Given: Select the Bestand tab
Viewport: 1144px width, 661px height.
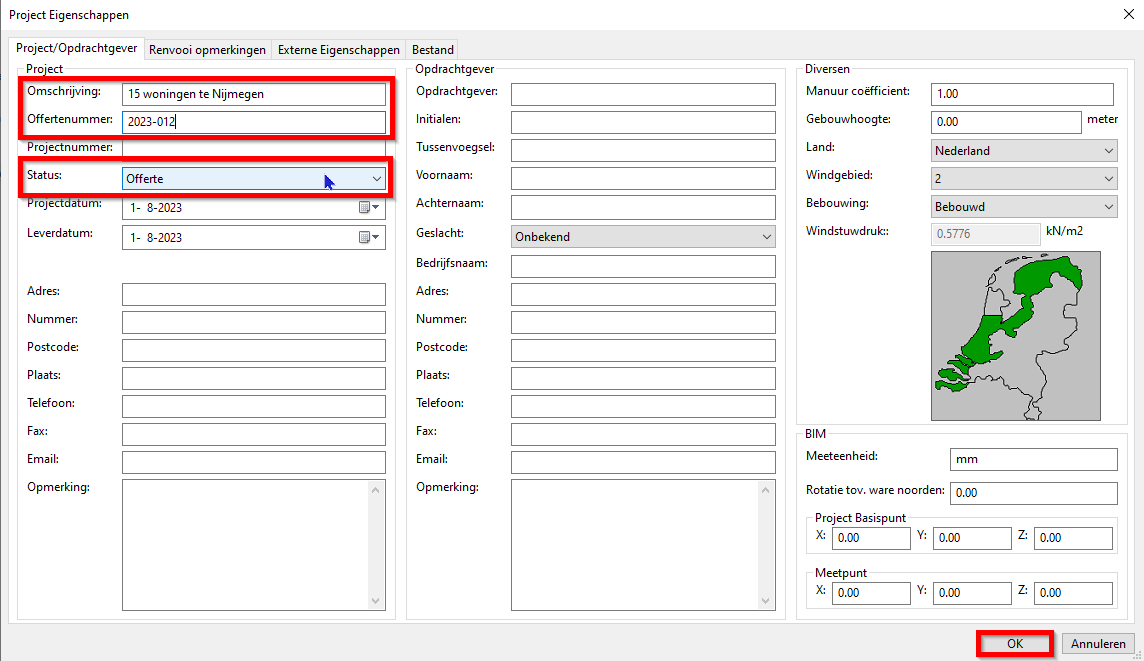Looking at the screenshot, I should [x=432, y=50].
